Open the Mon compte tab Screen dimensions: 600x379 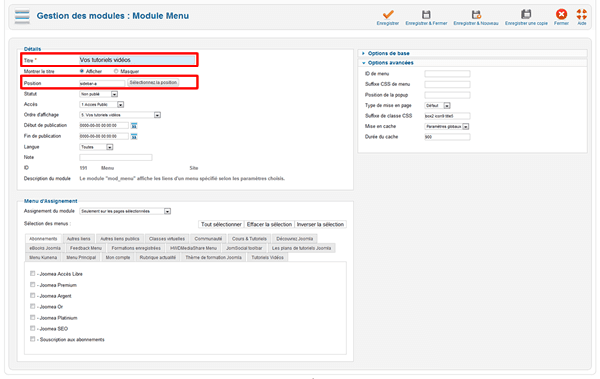118,257
